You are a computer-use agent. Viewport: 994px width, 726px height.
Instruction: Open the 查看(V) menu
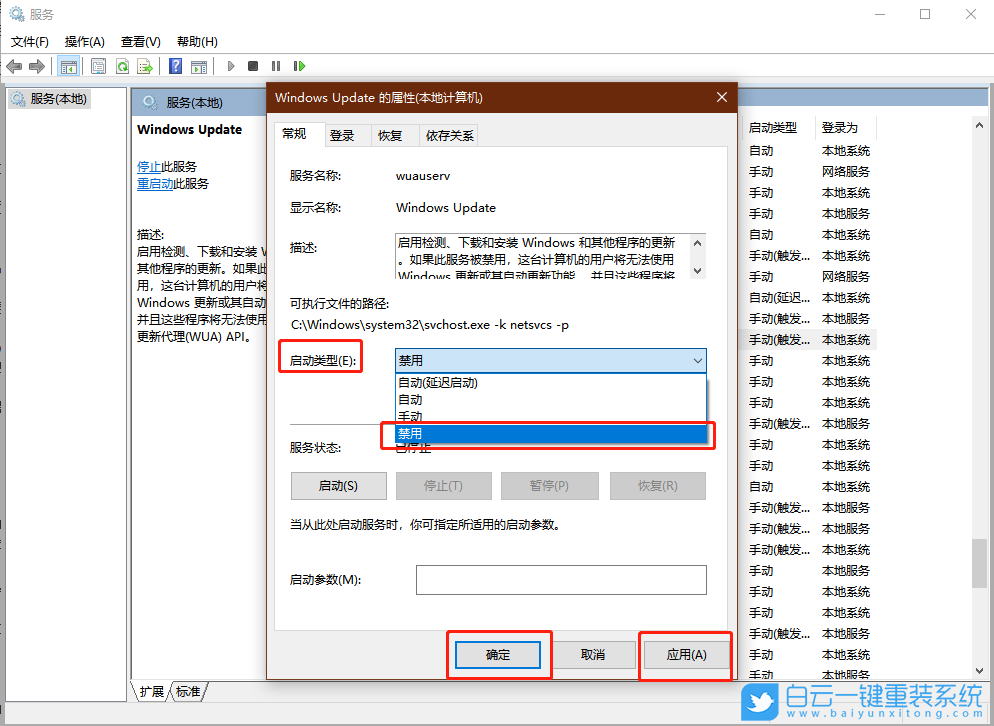[x=140, y=41]
